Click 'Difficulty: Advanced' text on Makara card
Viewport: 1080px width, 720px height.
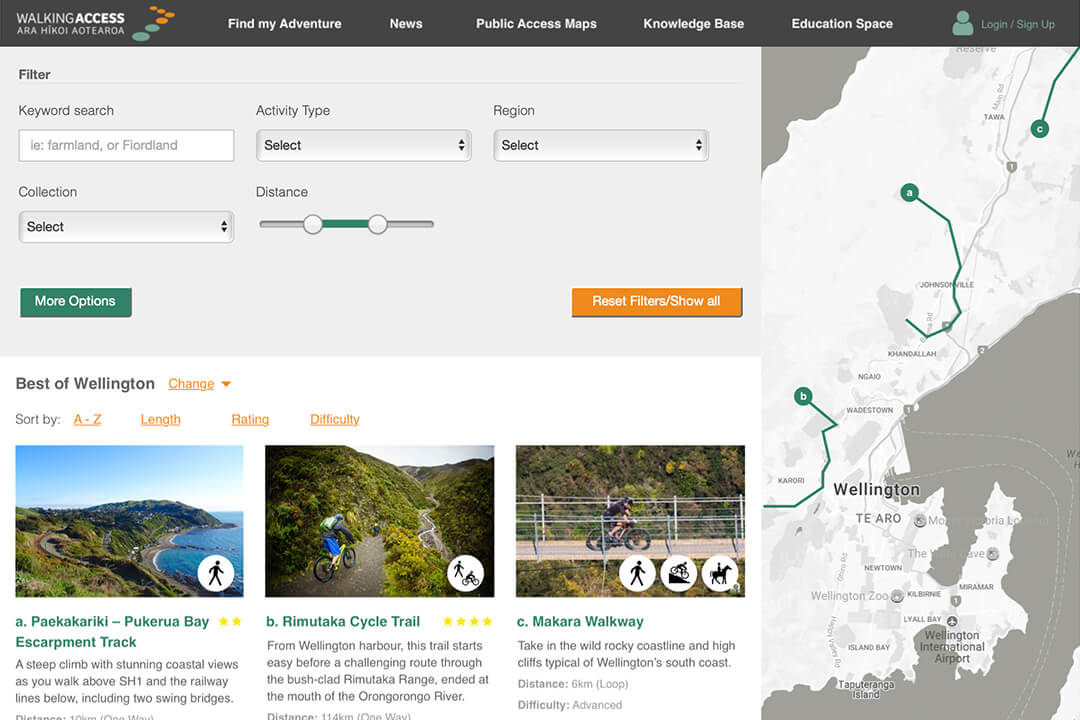570,705
